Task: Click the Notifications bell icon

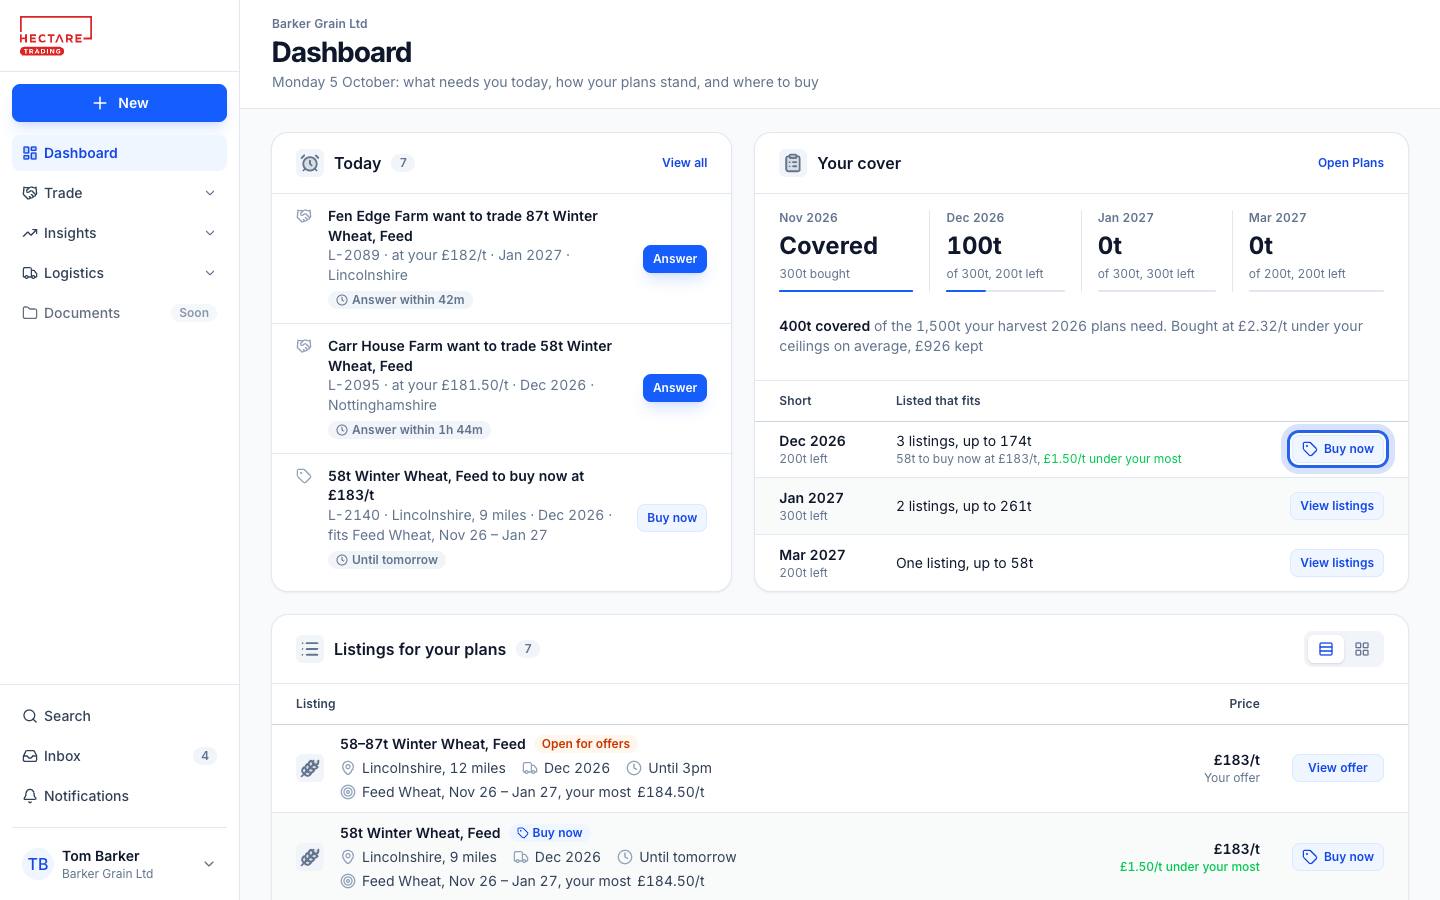Action: click(x=30, y=796)
